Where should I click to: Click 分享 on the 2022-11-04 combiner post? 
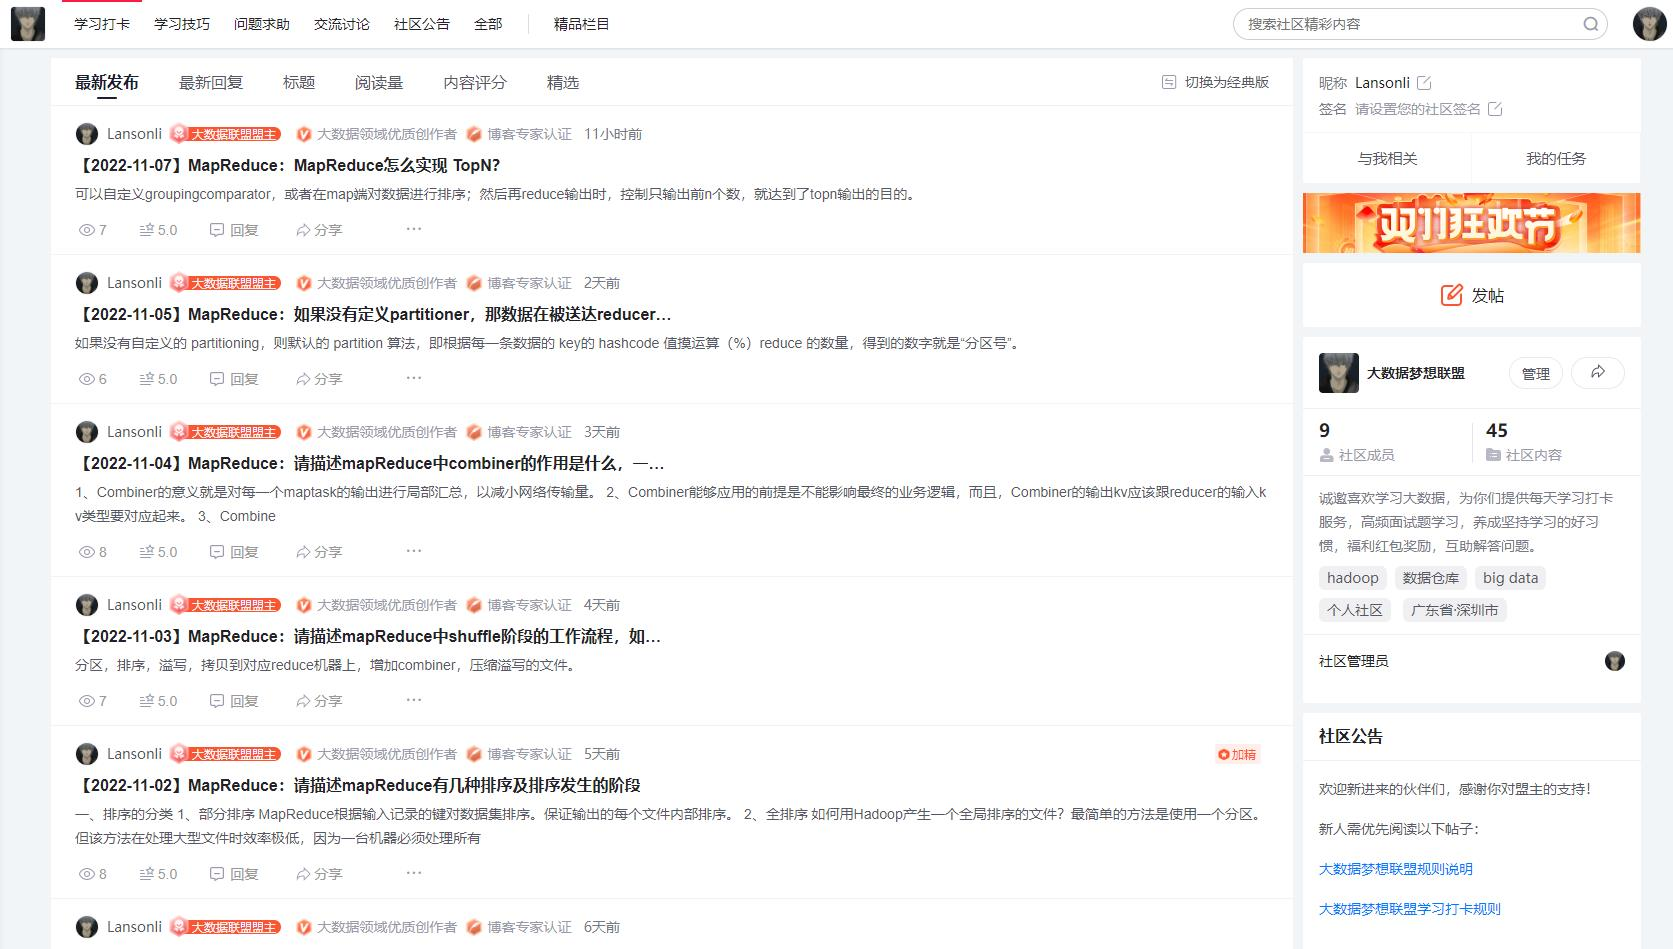tap(319, 552)
